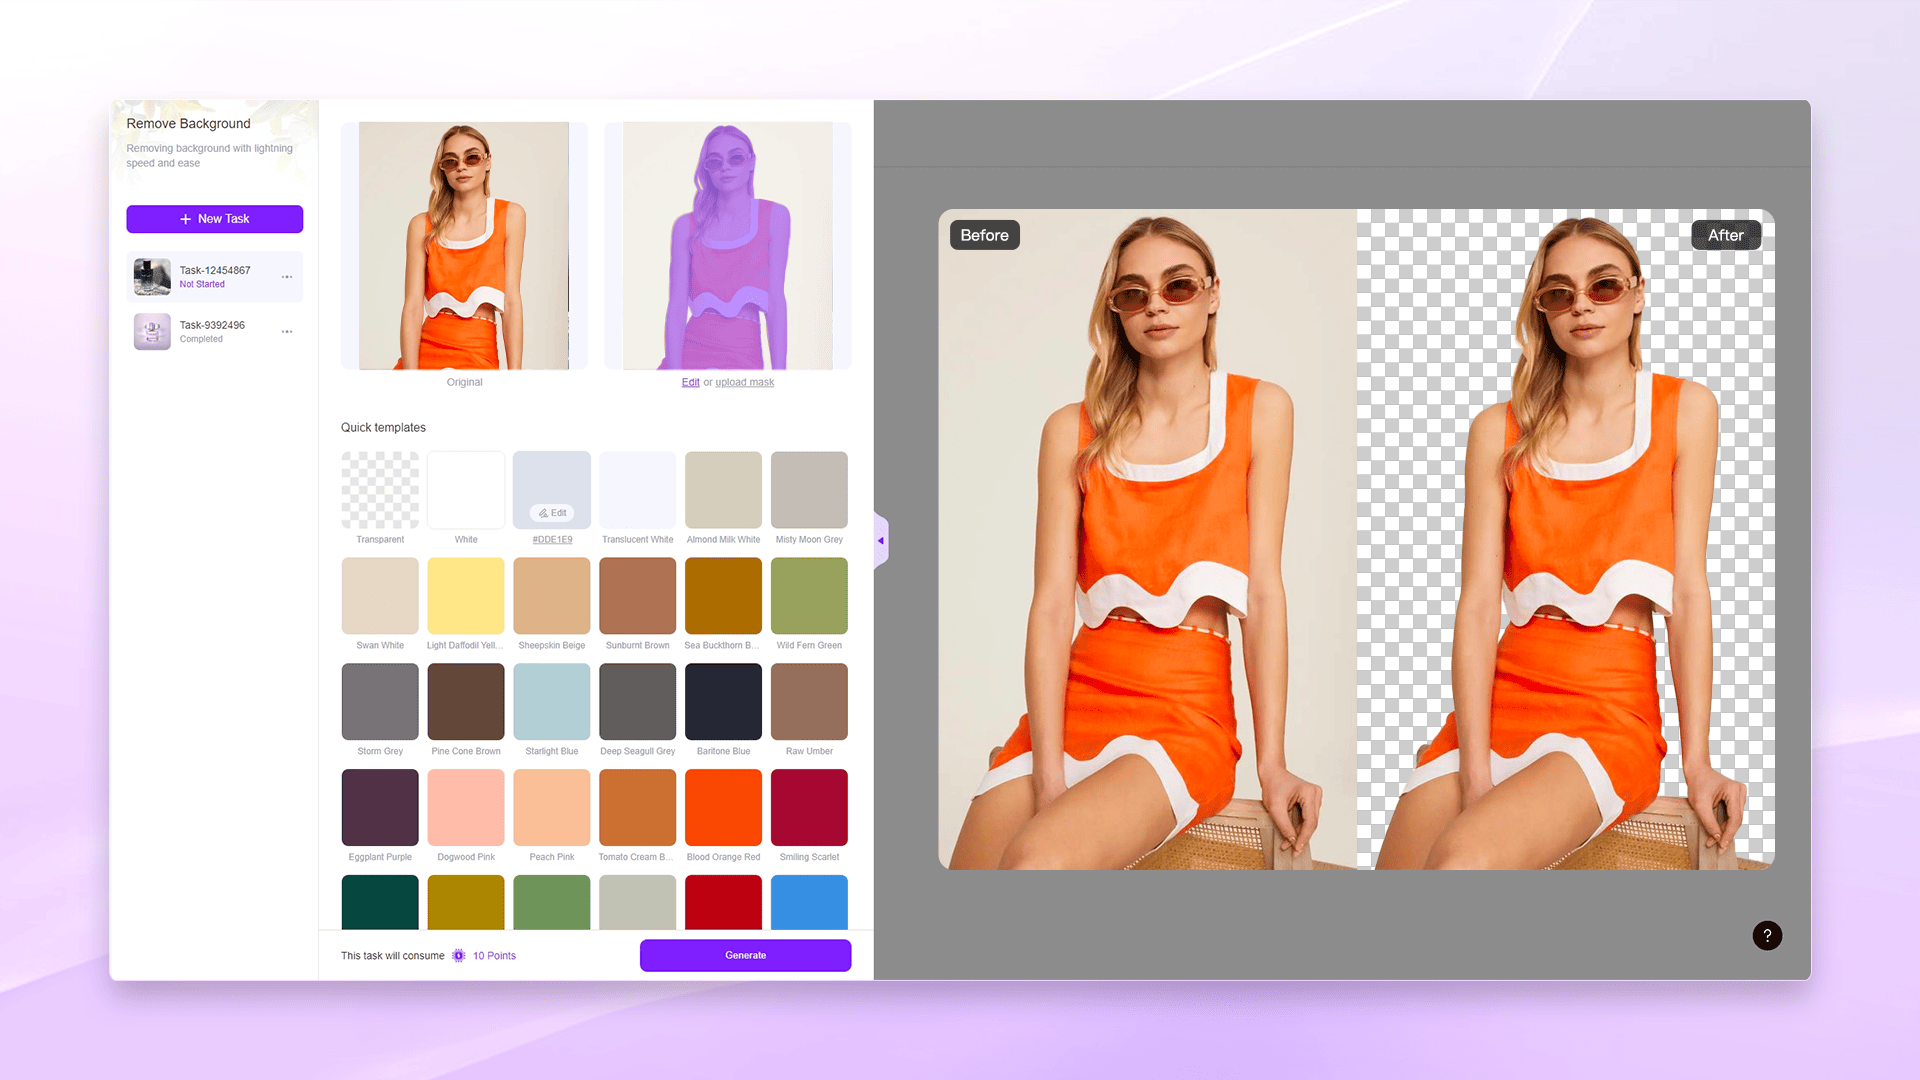Viewport: 1920px width, 1080px height.
Task: Click the purple mask preview thumbnail
Action: click(728, 246)
